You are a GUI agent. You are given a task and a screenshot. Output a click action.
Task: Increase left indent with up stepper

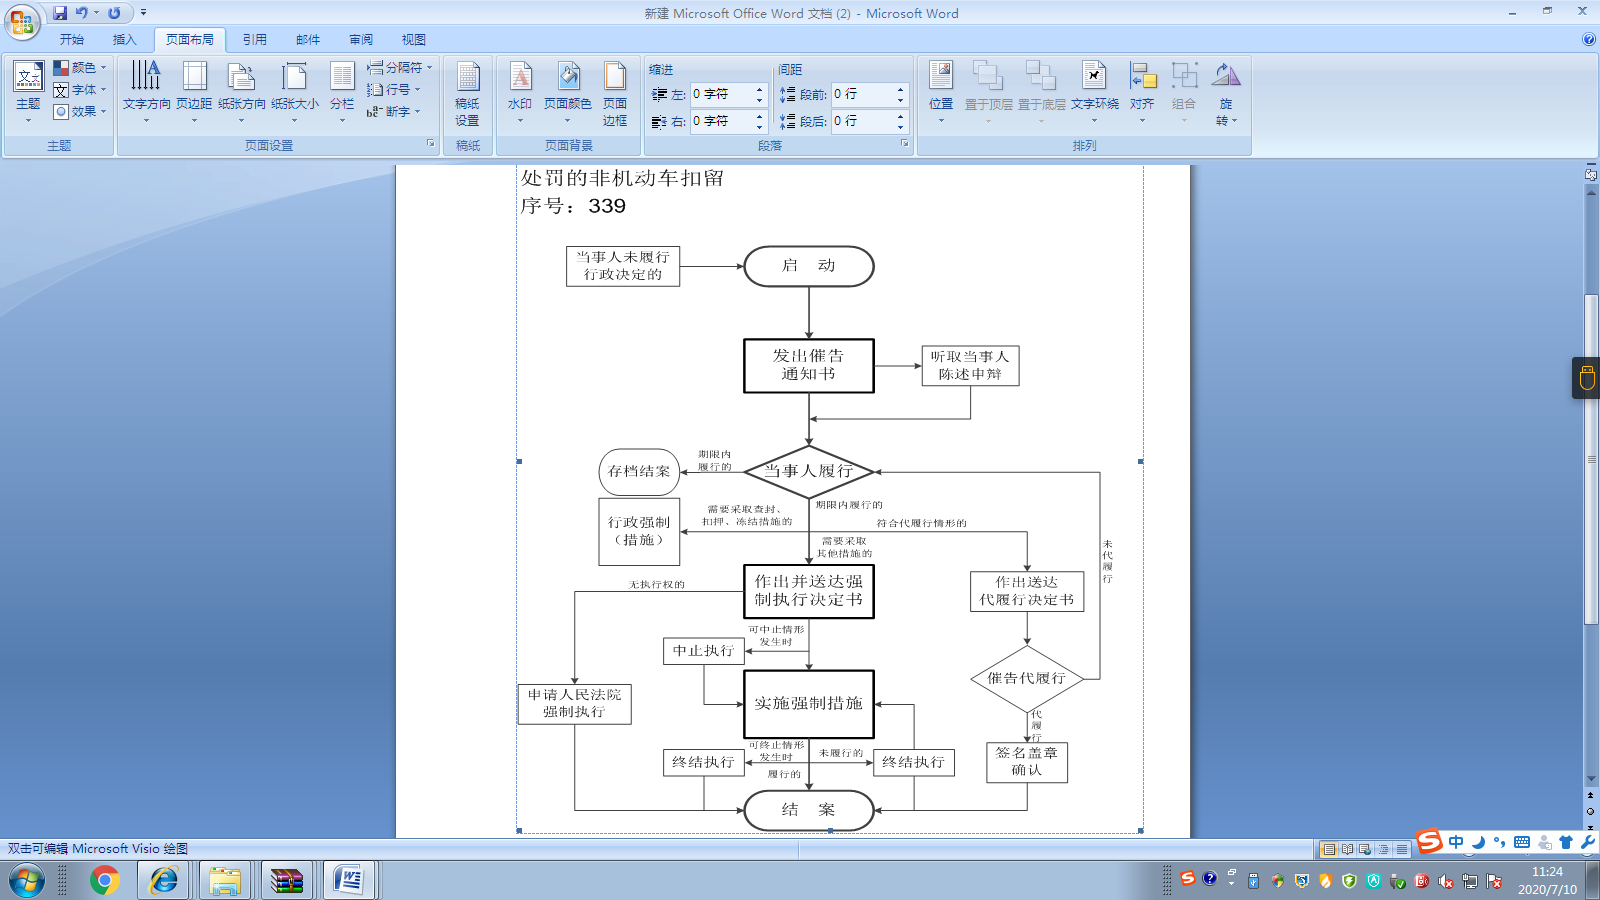tap(759, 89)
